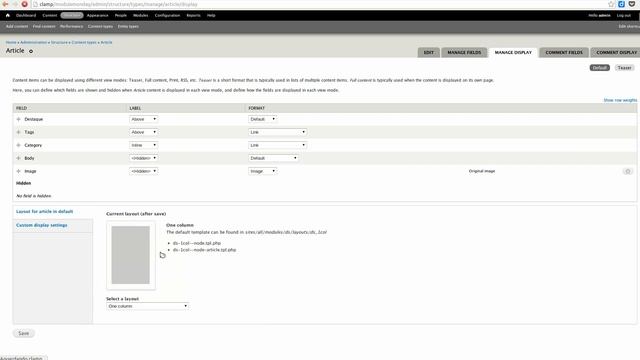Click the browser back arrow
Screen dimensions: 640x360
(x=5, y=4)
